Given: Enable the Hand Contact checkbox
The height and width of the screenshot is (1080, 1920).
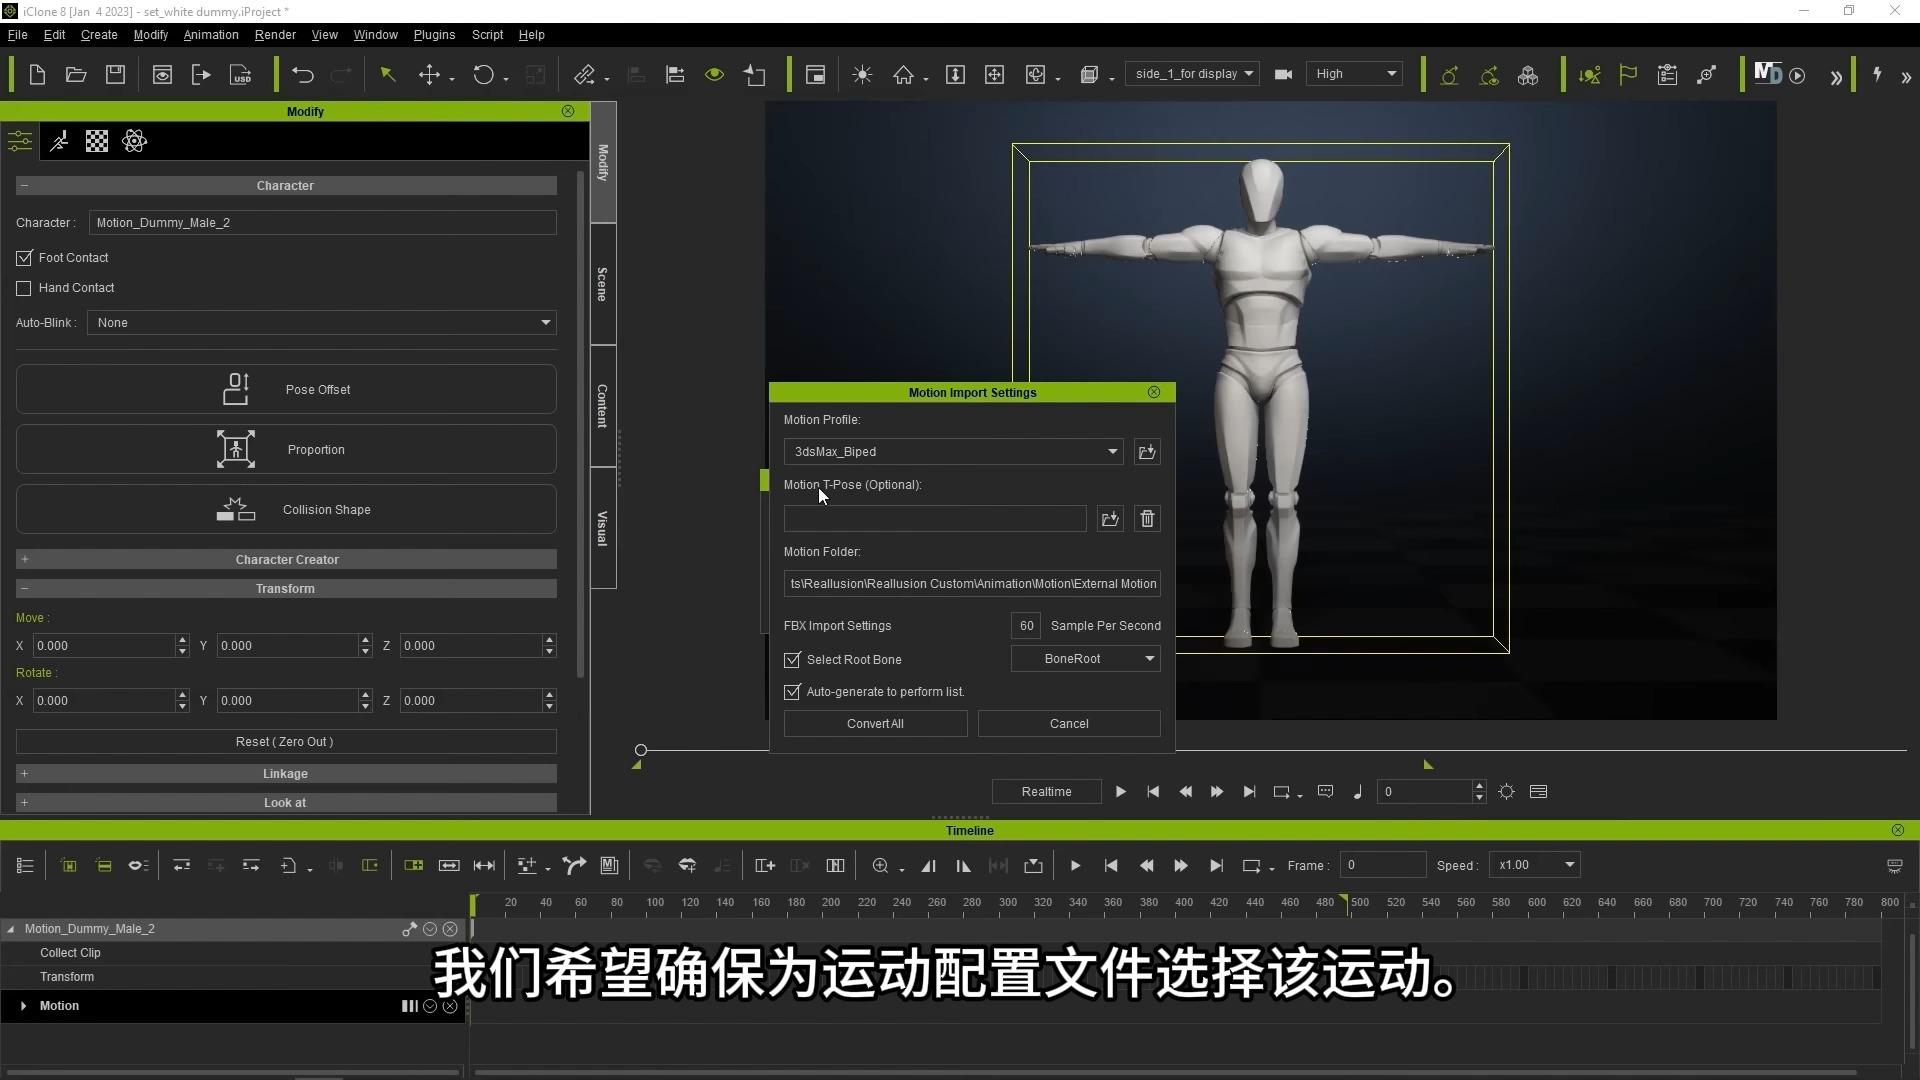Looking at the screenshot, I should coord(24,288).
